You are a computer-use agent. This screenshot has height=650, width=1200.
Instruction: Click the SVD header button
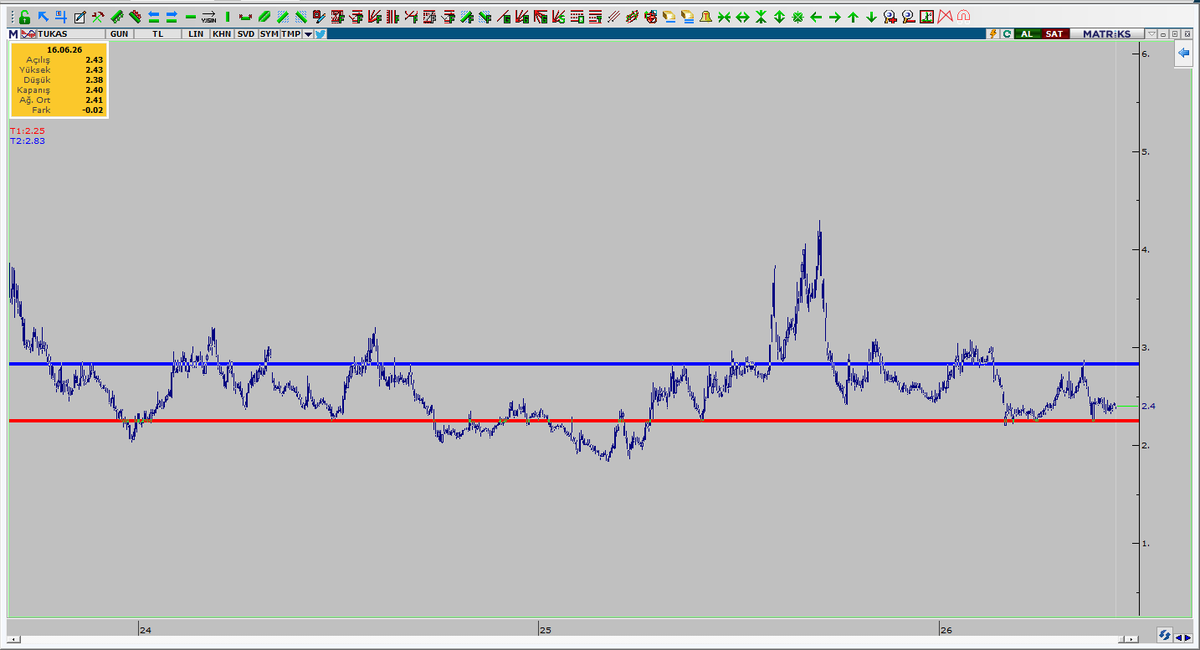[x=246, y=34]
